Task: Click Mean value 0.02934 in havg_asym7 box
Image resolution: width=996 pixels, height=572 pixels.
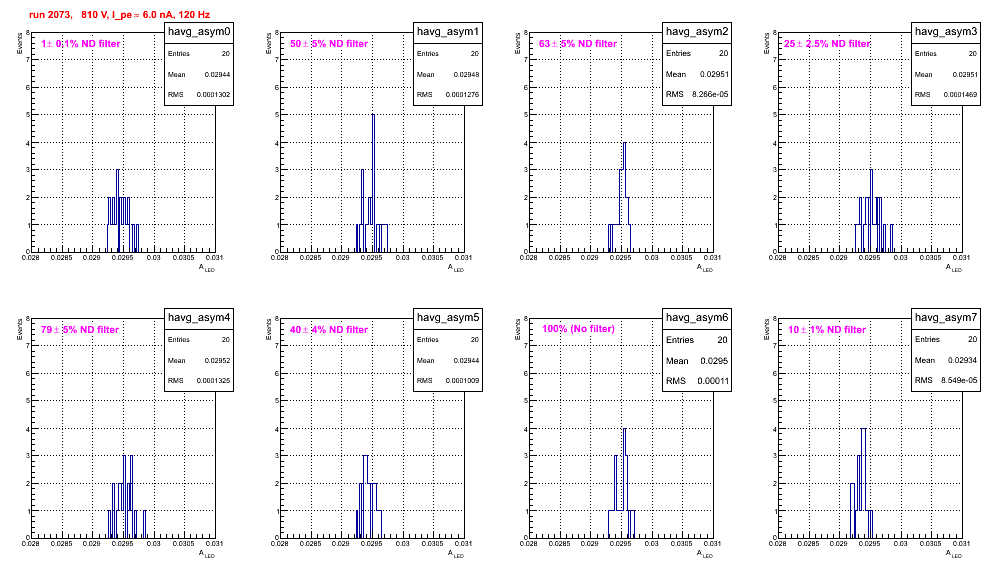Action: coord(963,360)
